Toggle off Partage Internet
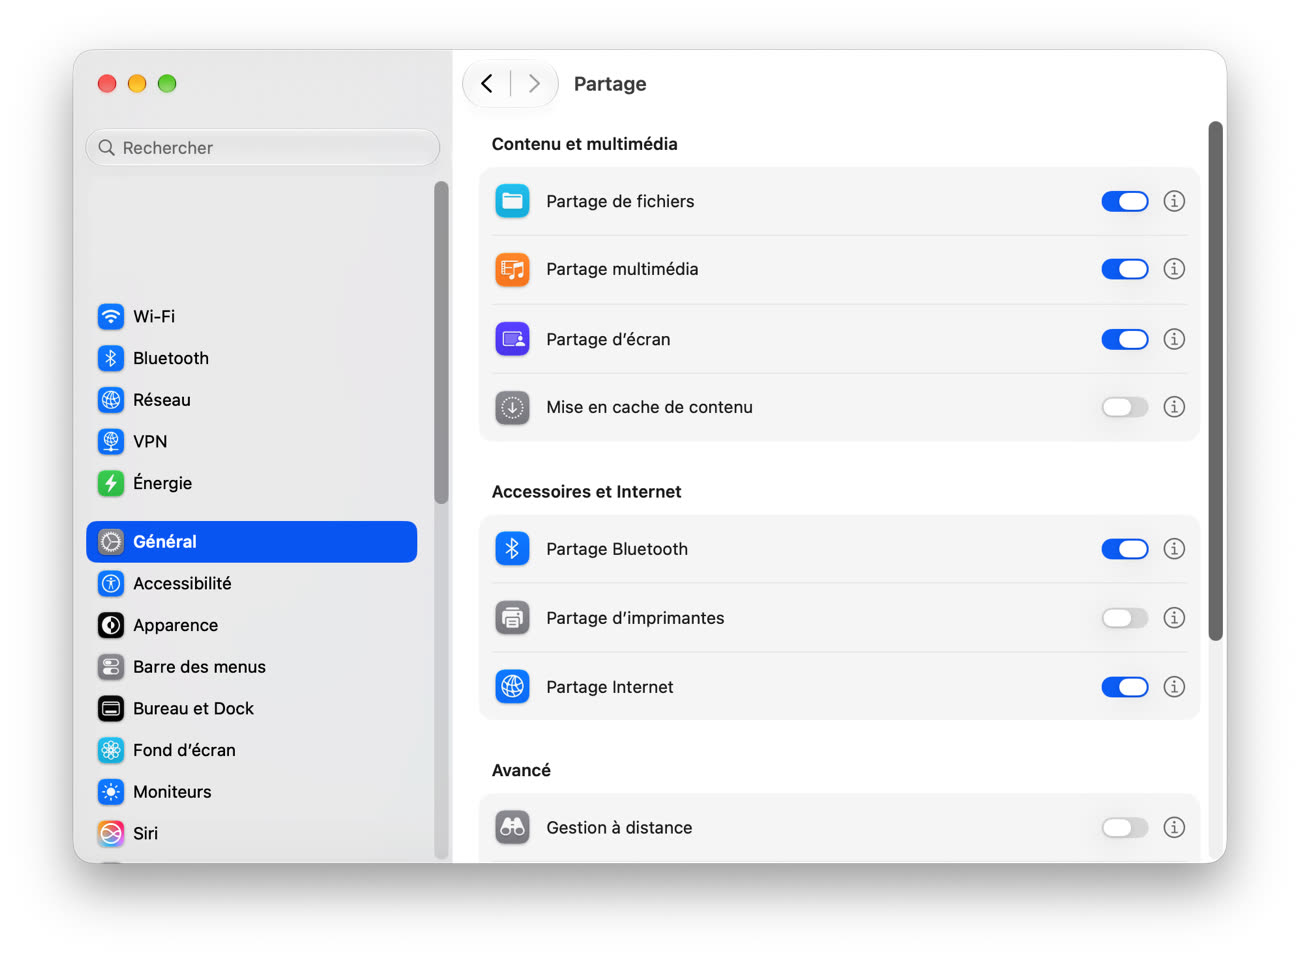Screen dimensions: 1300x960 (1125, 687)
